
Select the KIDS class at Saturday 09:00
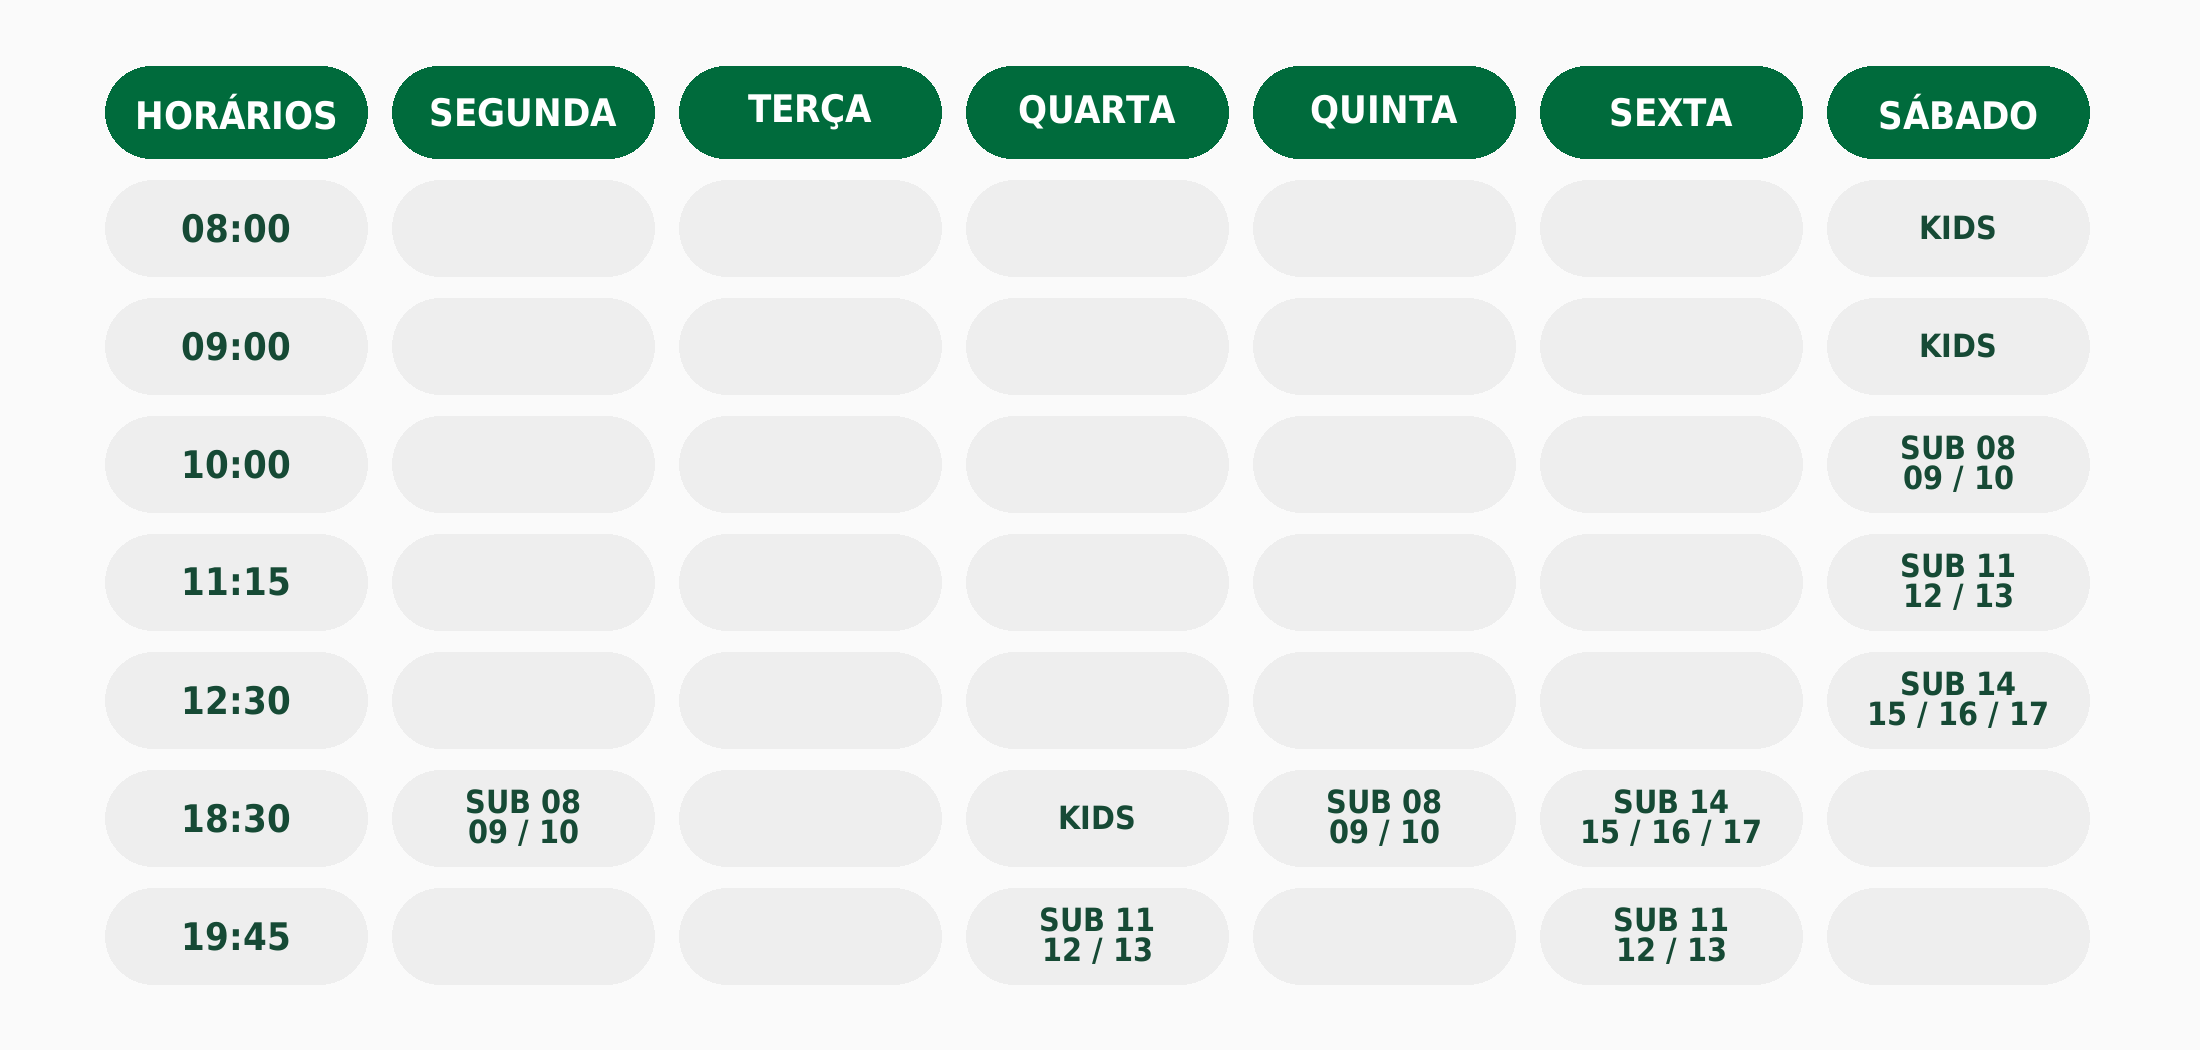click(1958, 347)
